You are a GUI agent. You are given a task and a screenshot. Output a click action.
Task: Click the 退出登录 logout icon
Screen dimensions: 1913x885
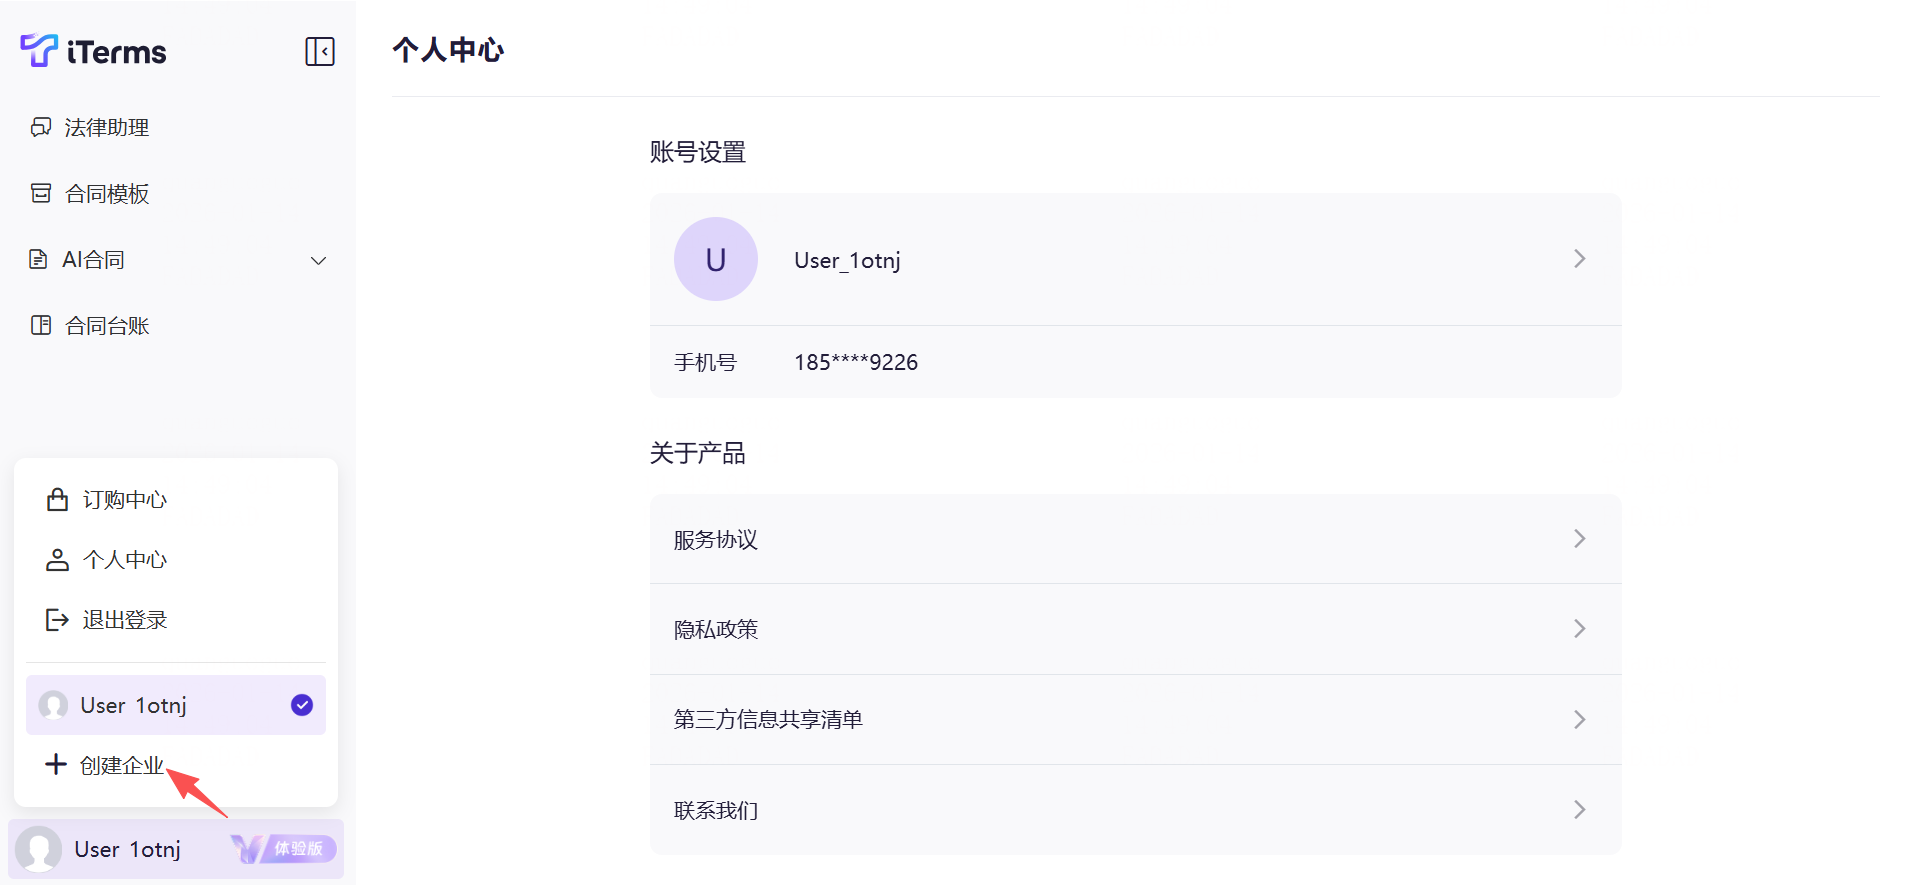57,620
